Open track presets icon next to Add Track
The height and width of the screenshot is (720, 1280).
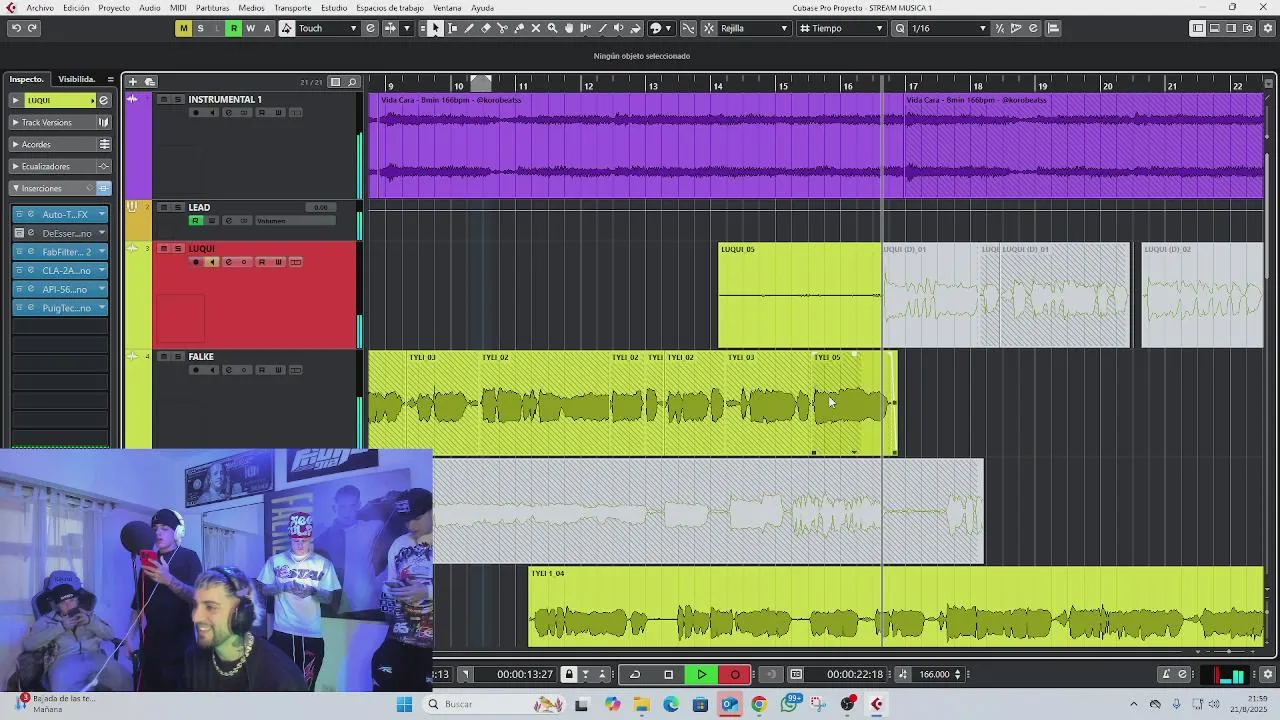coord(150,81)
